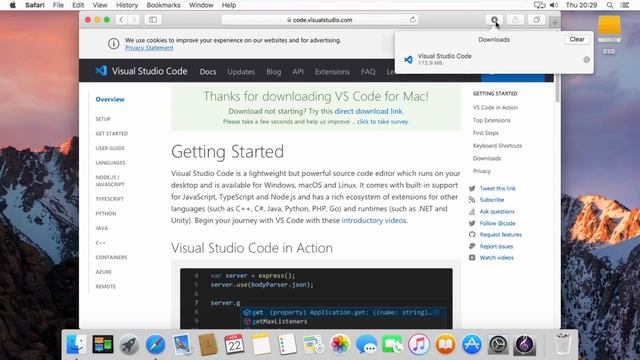Reload the page via address bar icon
Viewport: 640px width, 360px height.
point(413,20)
